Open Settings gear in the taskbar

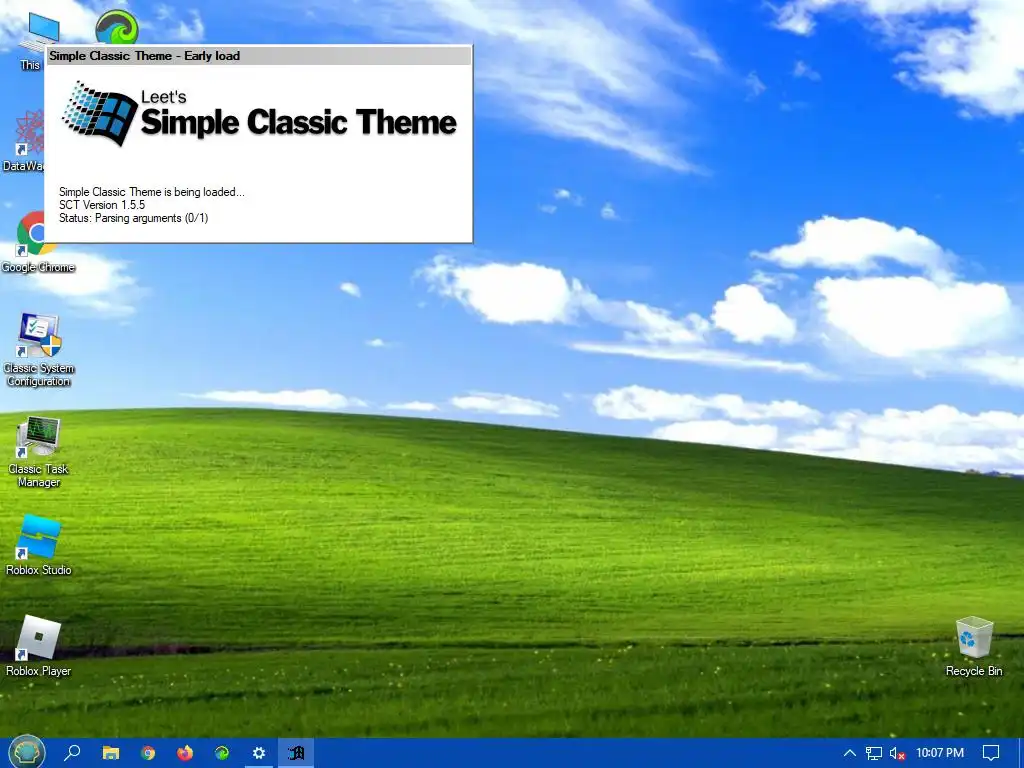pos(259,753)
